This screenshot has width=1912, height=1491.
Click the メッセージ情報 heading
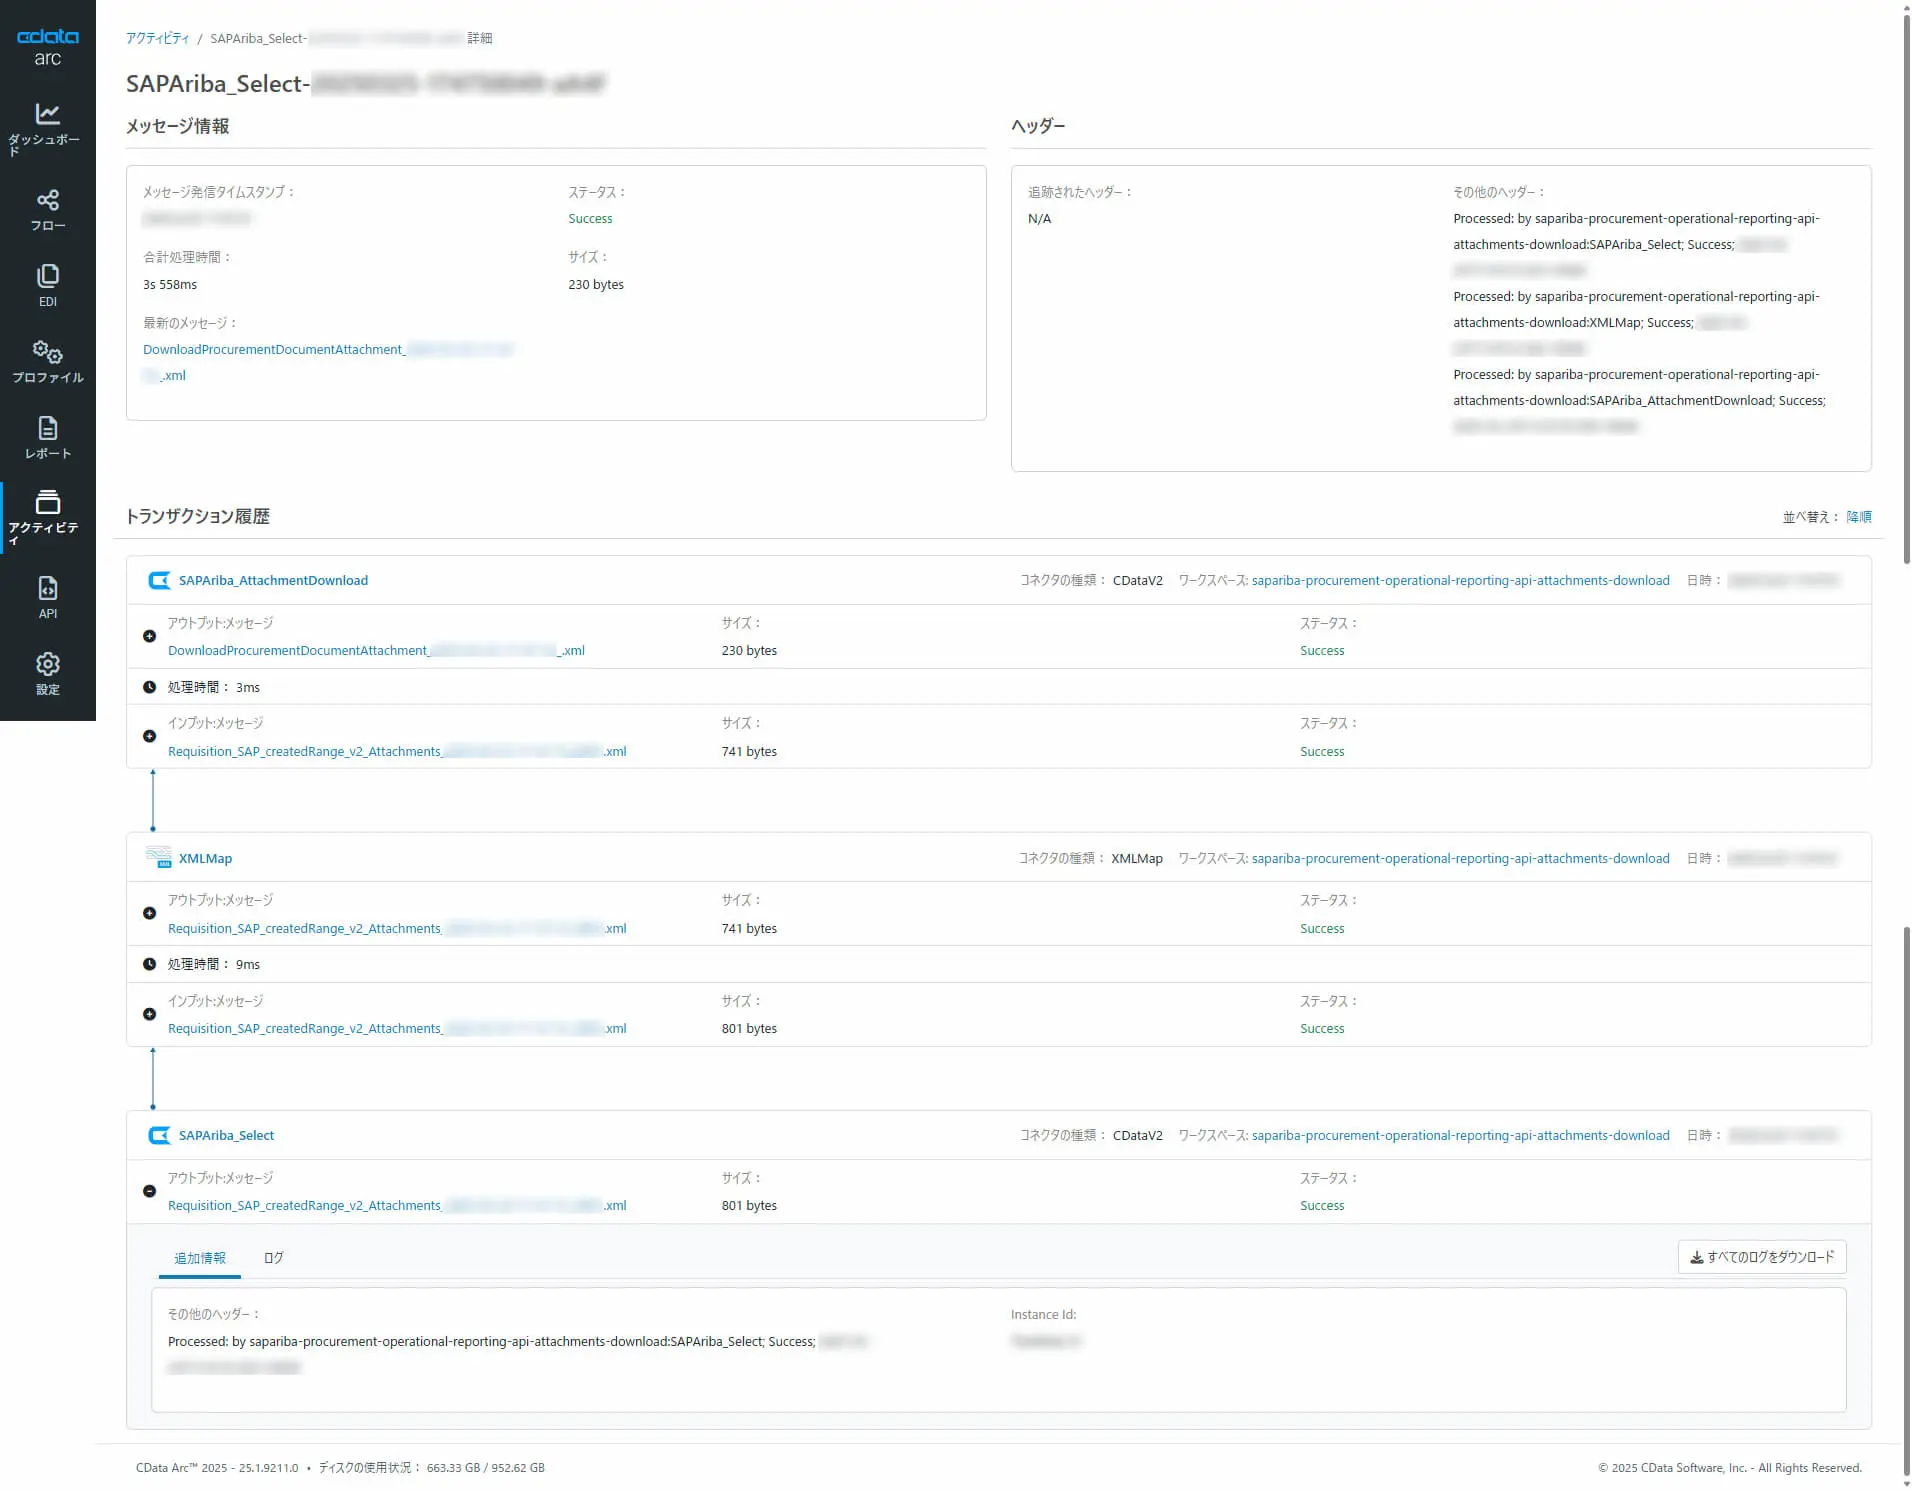pos(178,126)
